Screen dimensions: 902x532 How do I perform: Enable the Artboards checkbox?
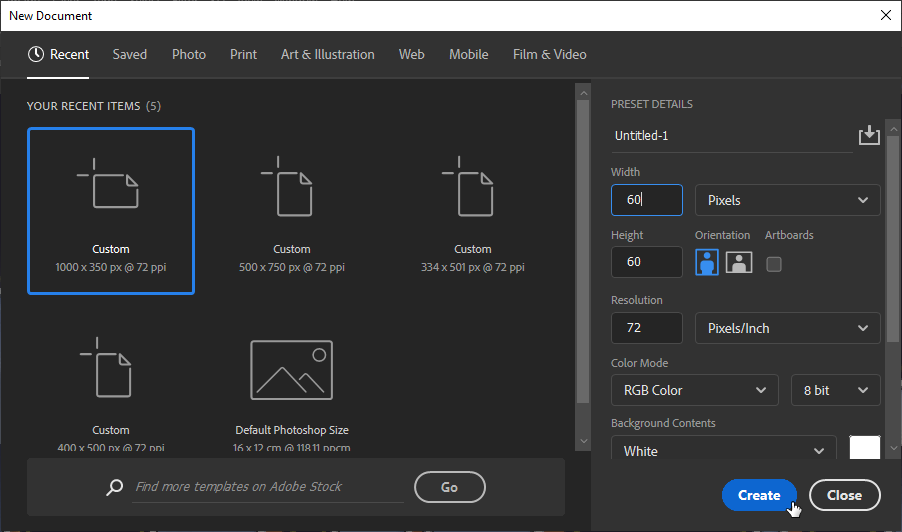click(x=773, y=264)
